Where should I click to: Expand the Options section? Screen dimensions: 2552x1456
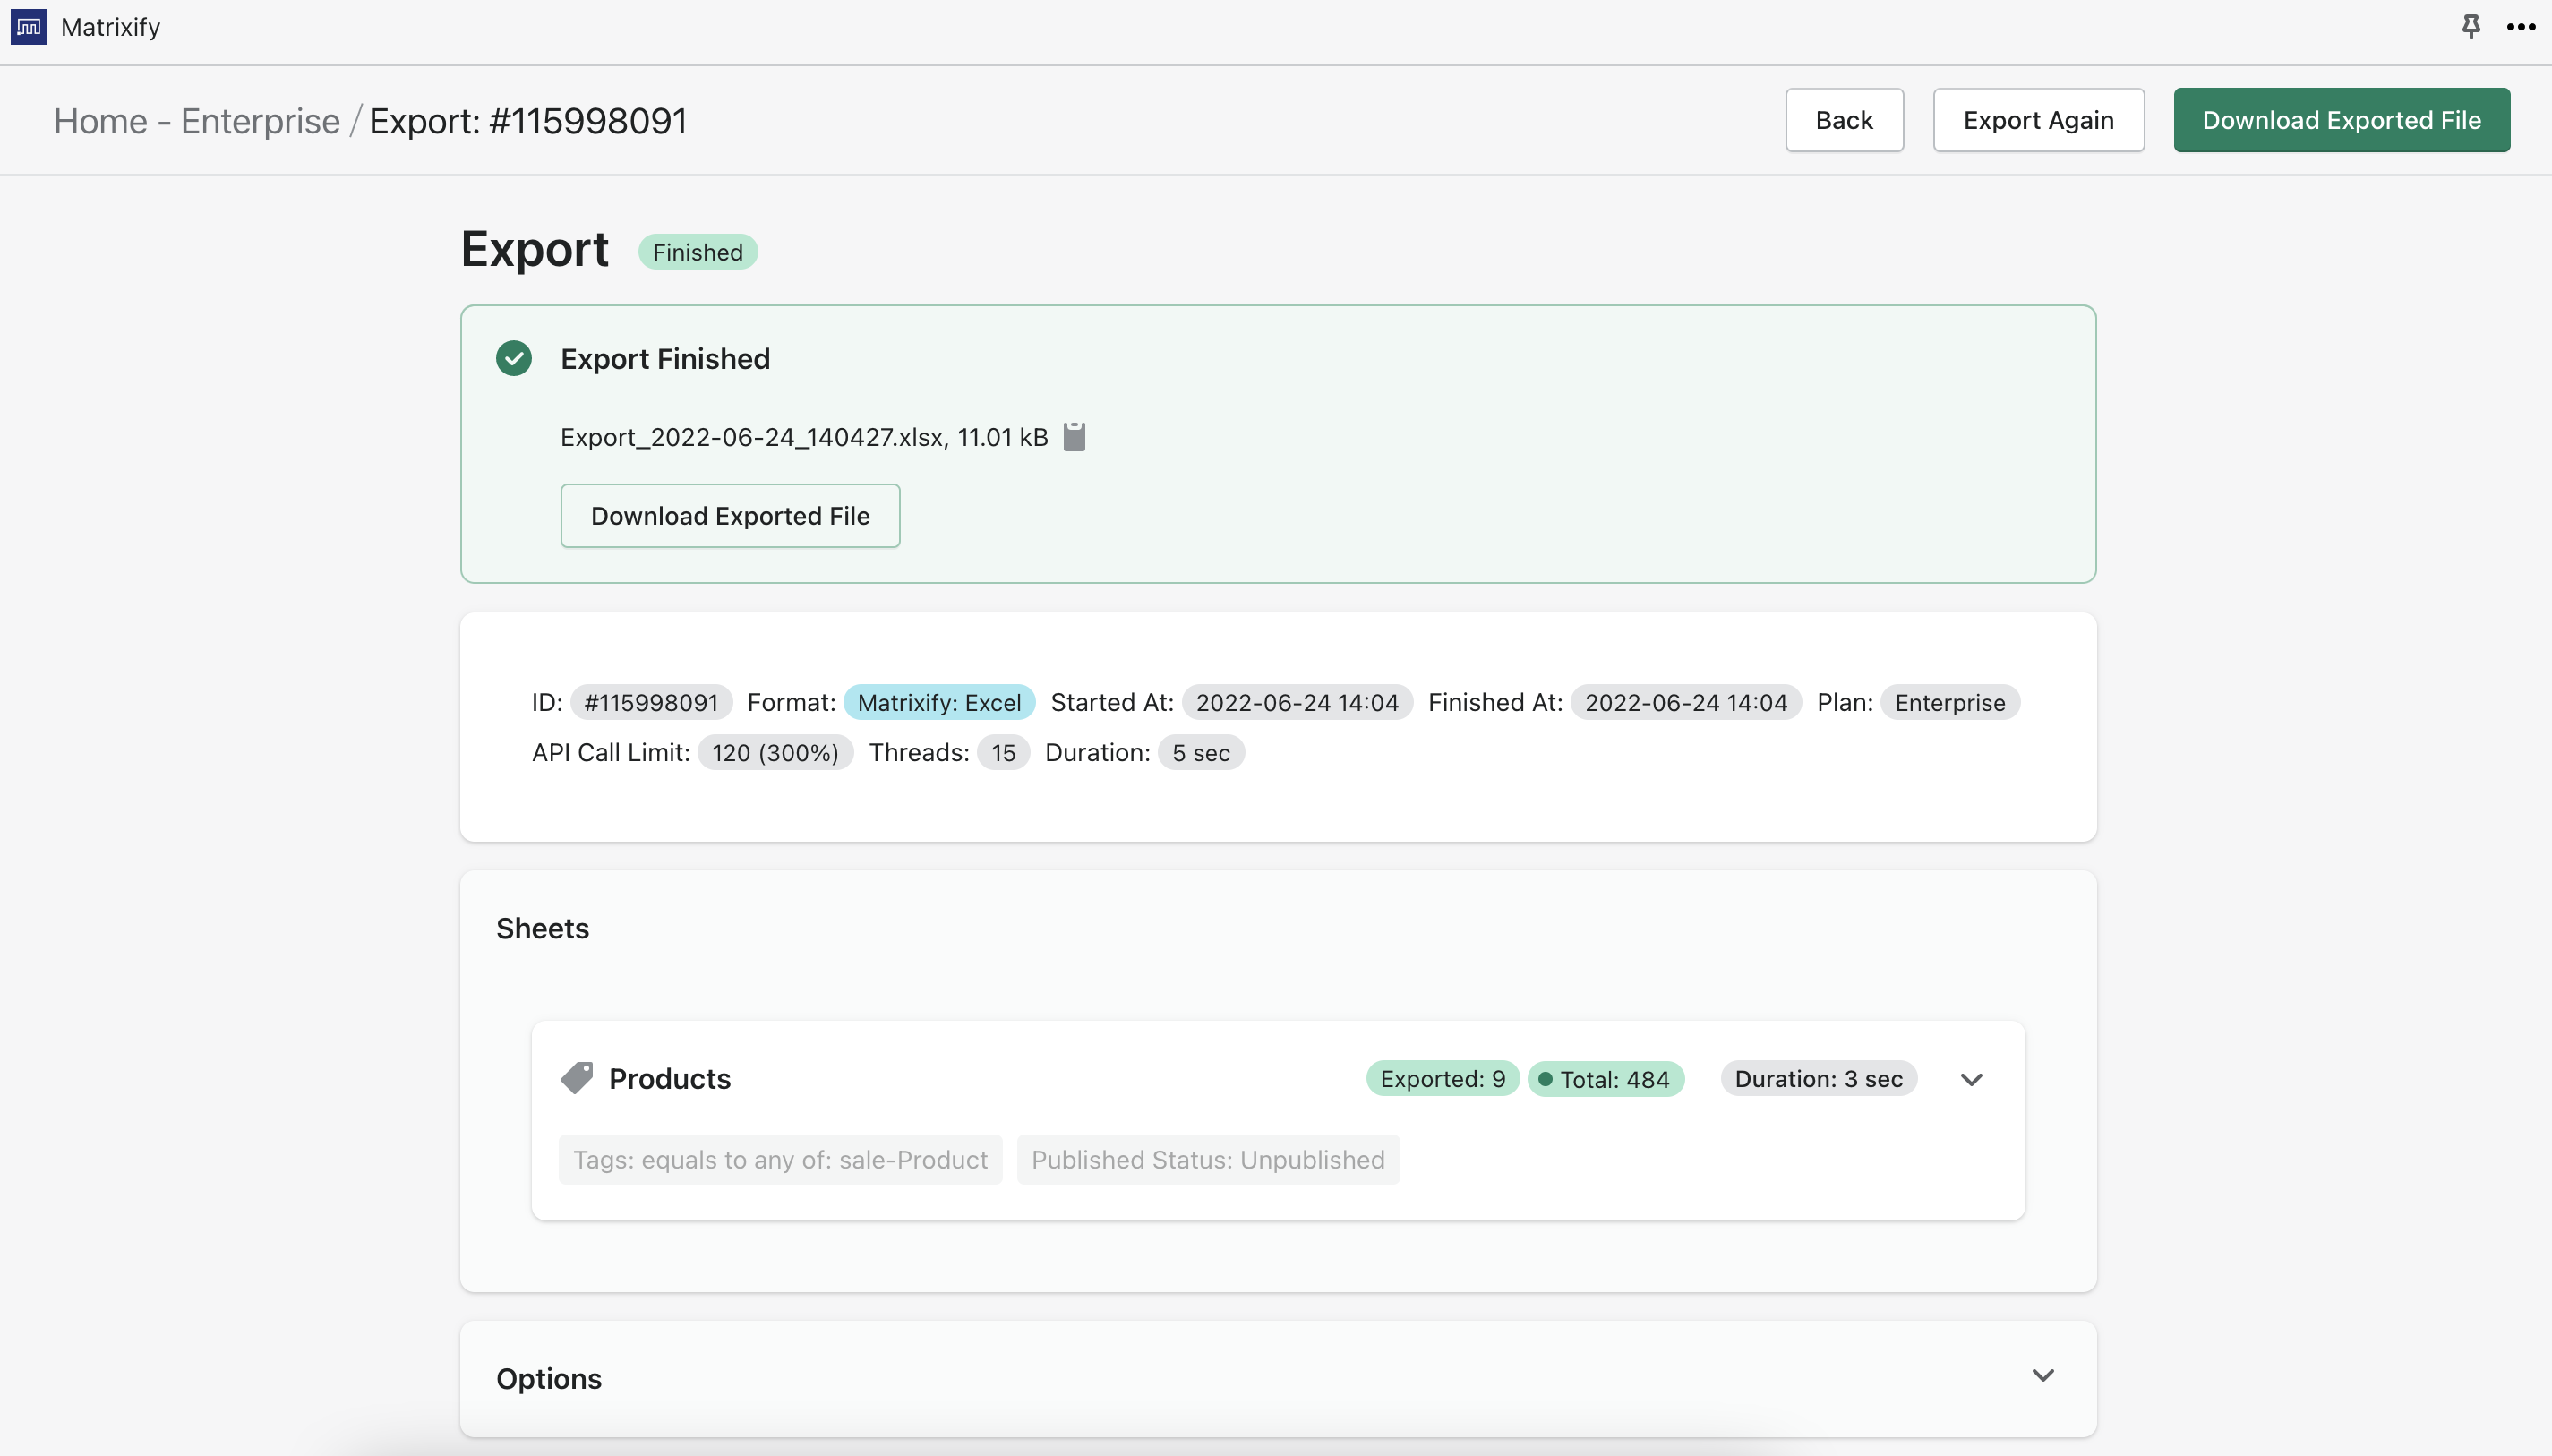(2043, 1376)
